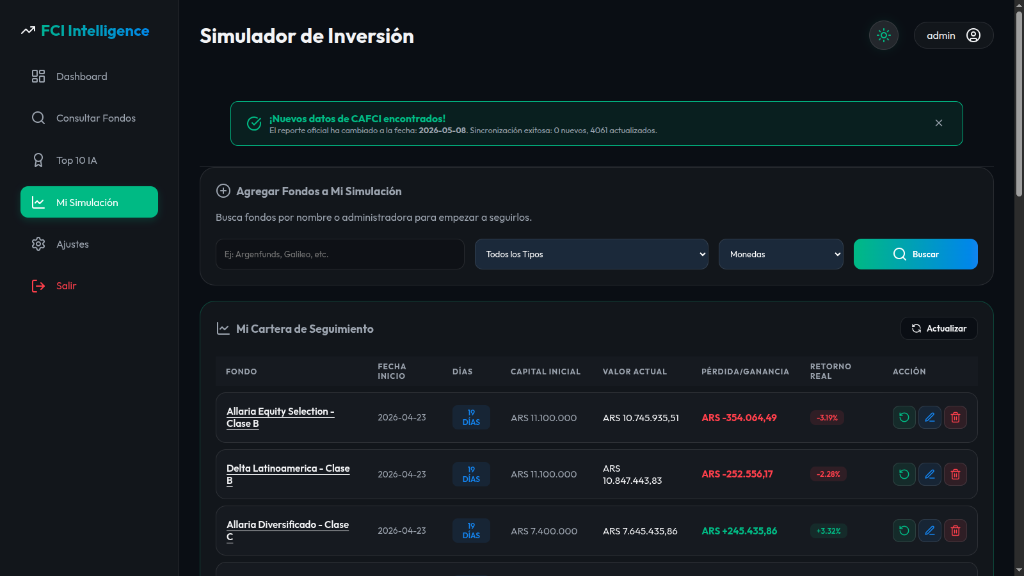Screen dimensions: 1024x576
Task: Select Mi Simulación in the sidebar
Action: coord(89,202)
